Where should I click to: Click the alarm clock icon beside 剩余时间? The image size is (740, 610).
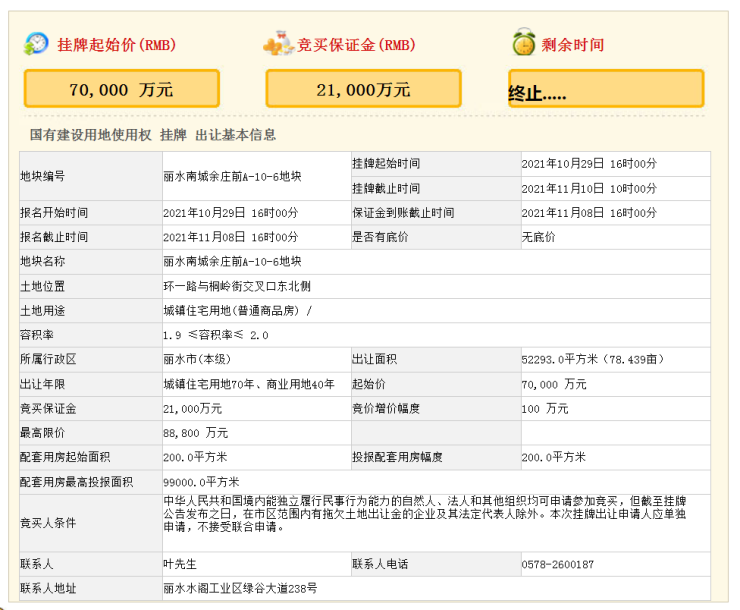click(522, 44)
